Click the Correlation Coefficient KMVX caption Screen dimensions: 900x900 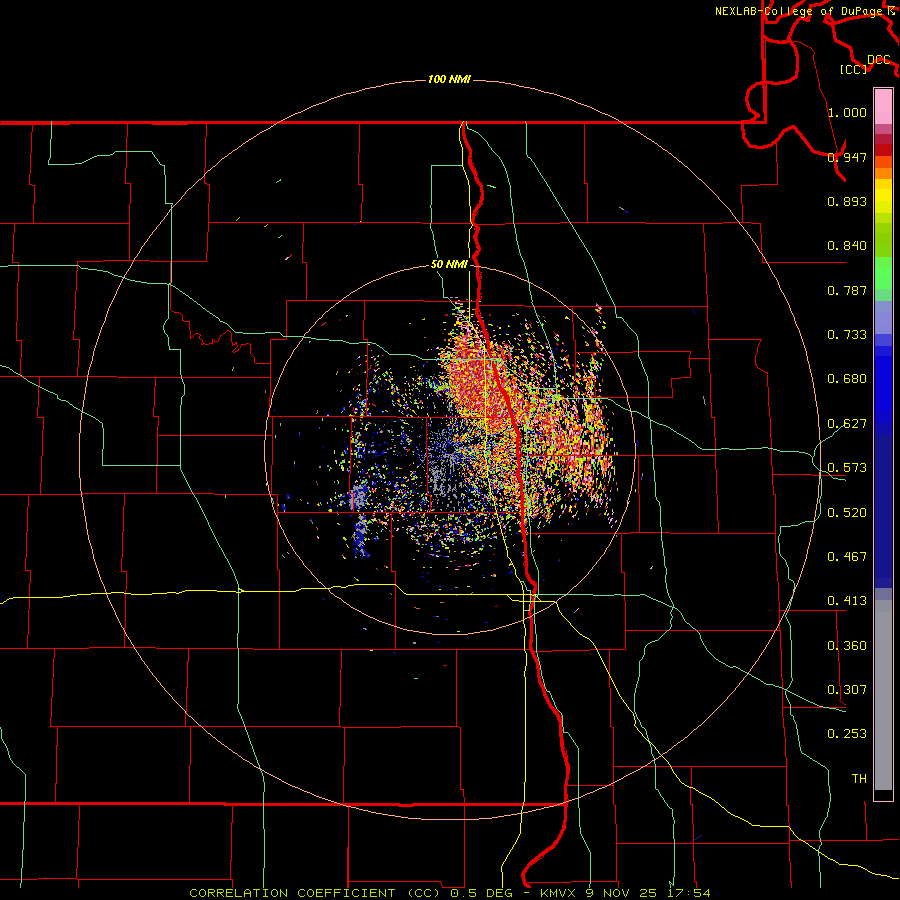[449, 893]
